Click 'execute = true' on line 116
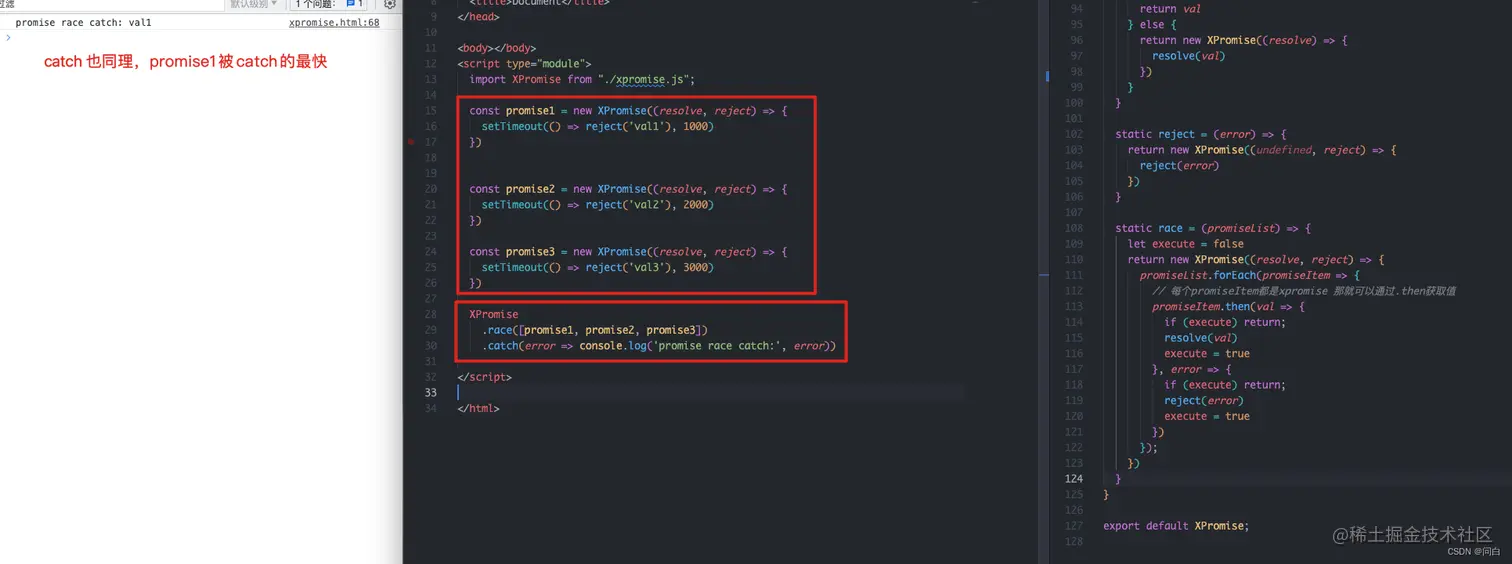The width and height of the screenshot is (1512, 564). 1207,354
